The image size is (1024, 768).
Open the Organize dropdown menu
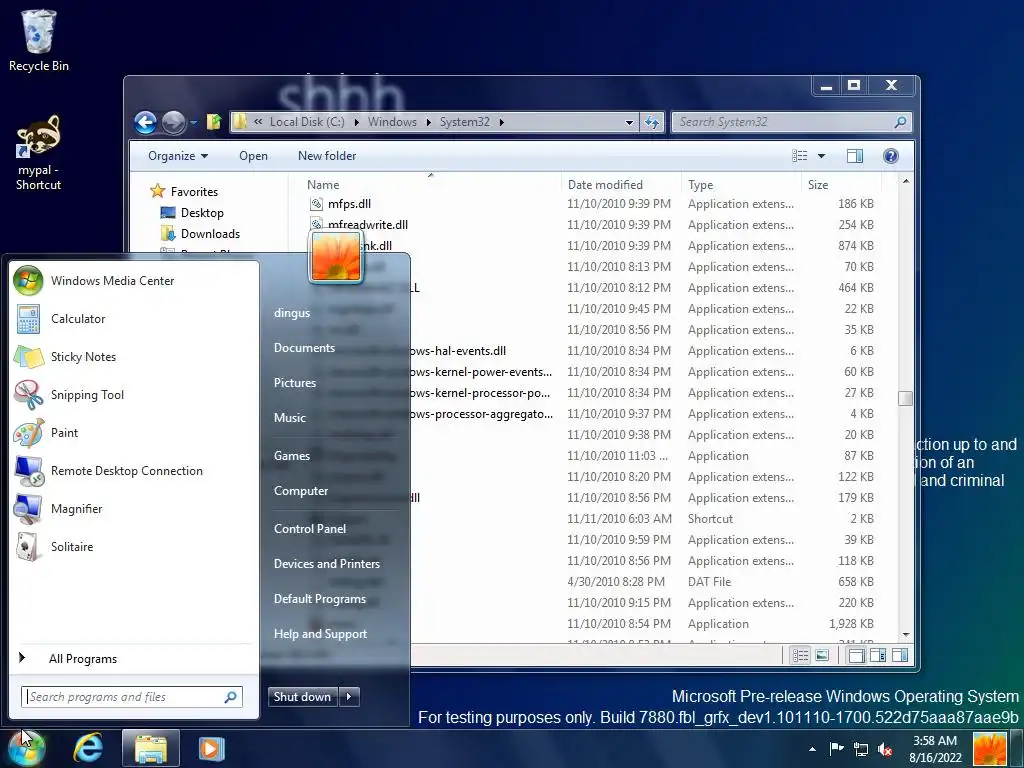[178, 155]
